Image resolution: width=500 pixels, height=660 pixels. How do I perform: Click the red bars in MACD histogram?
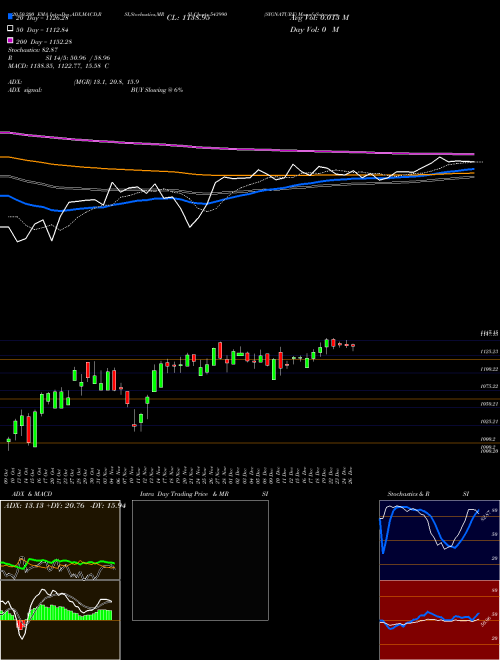20,624
